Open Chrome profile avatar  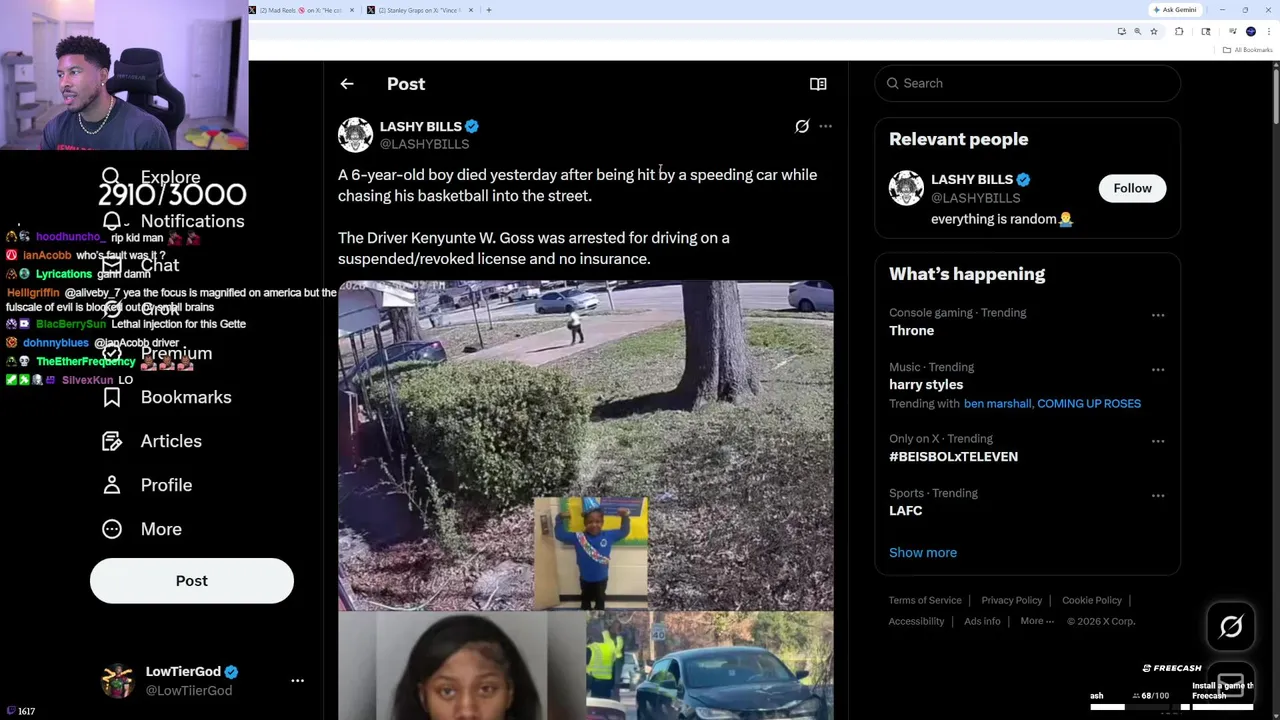click(1250, 32)
